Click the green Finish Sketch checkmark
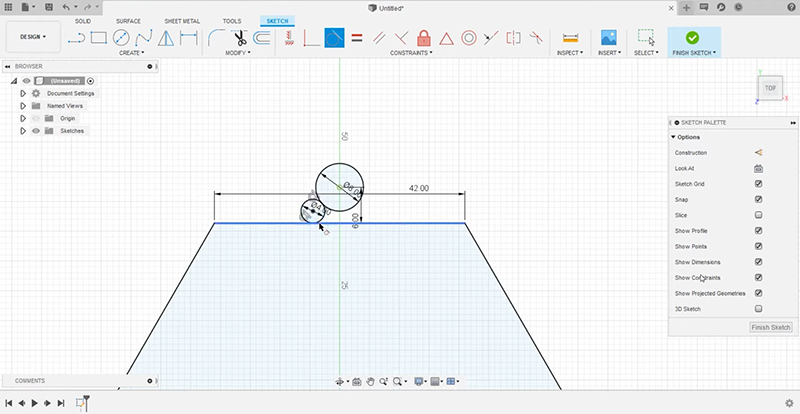This screenshot has height=414, width=800. 692,37
